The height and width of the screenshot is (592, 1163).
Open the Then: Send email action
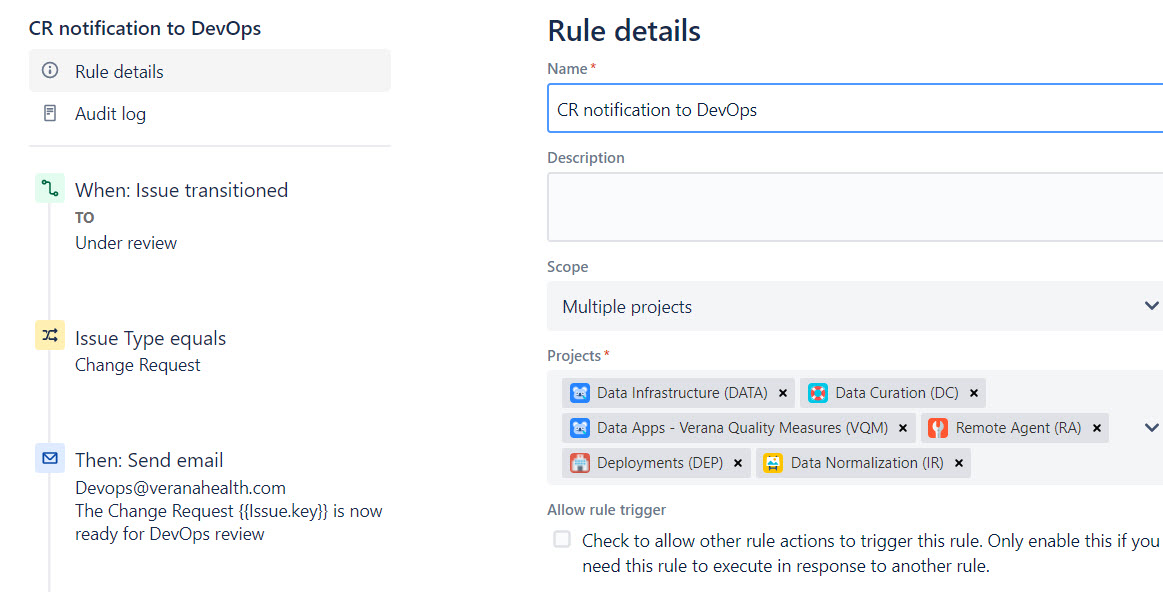149,460
